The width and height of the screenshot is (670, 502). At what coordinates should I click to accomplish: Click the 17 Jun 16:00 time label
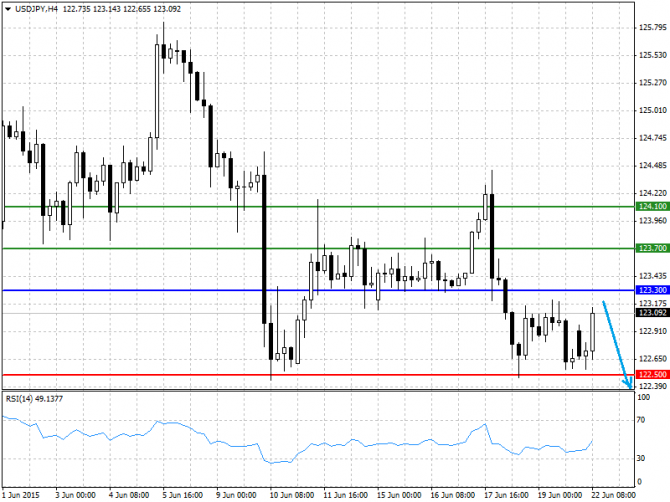[x=506, y=495]
